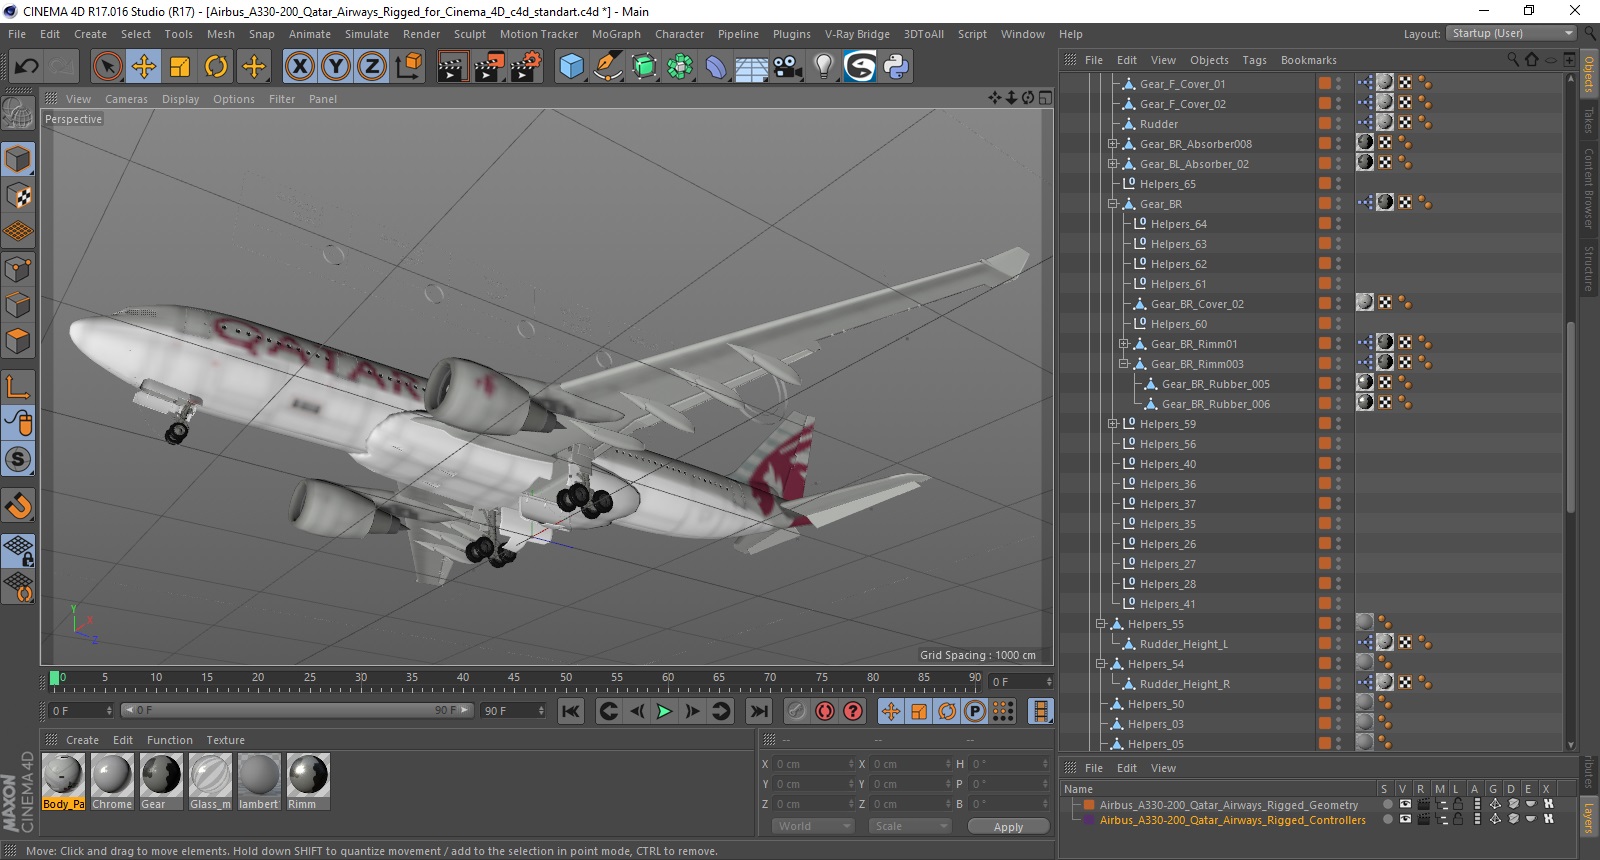Collapse the Gear_BR_Rimm003 node

pyautogui.click(x=1123, y=364)
